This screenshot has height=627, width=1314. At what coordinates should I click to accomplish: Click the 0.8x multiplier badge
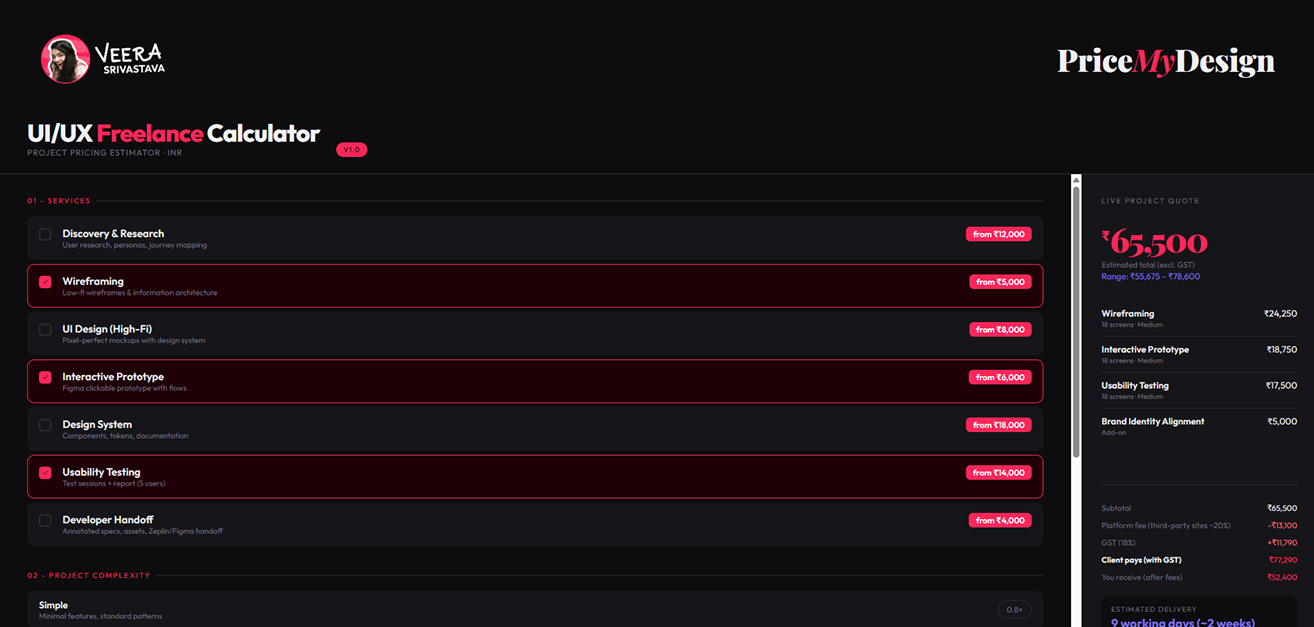[x=1014, y=609]
